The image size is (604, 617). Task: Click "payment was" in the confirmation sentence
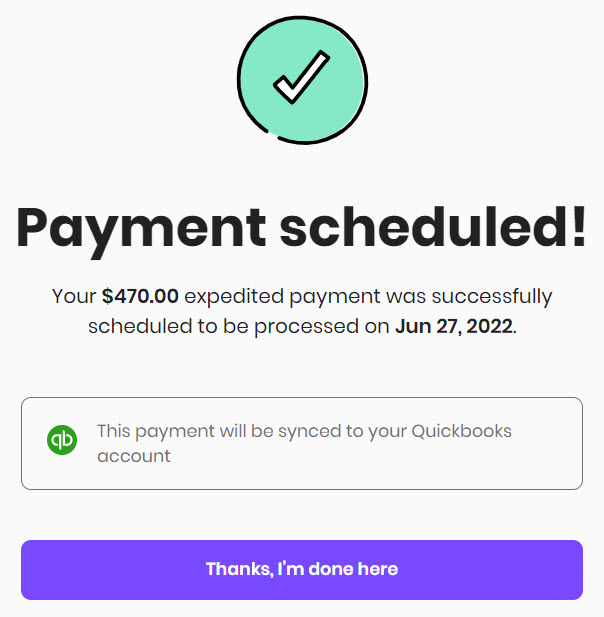tap(357, 297)
